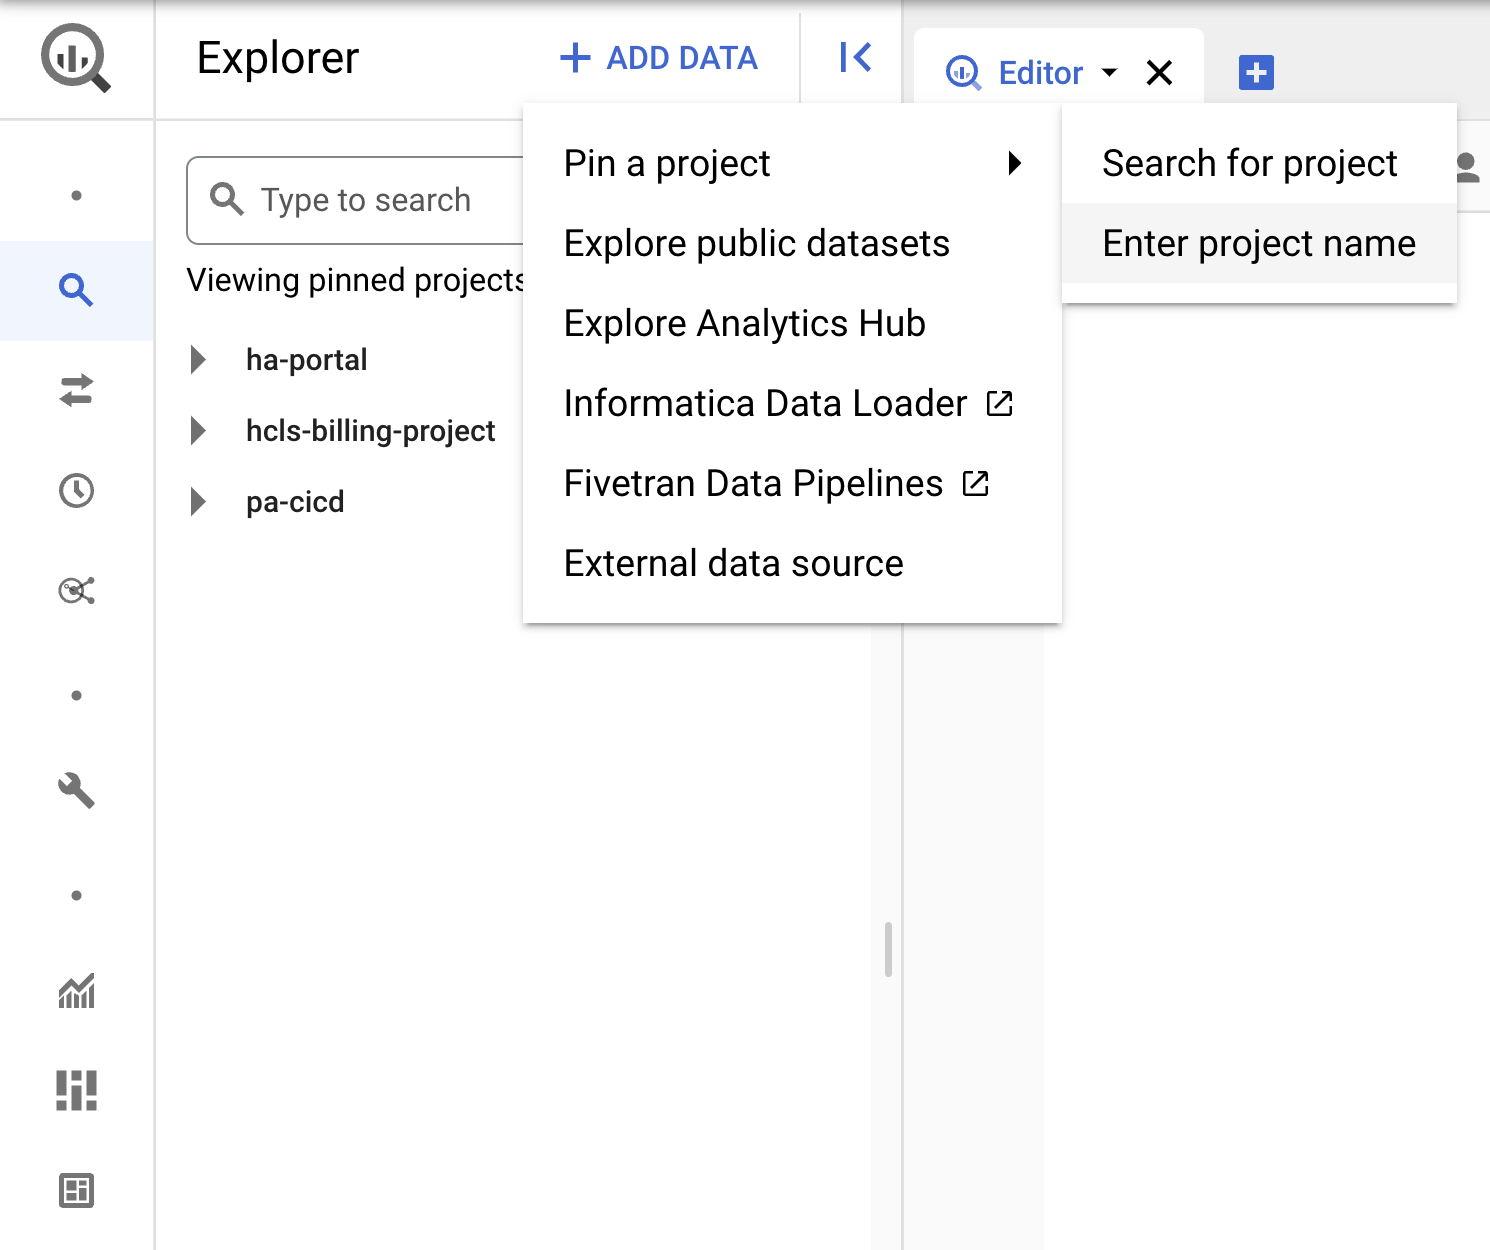
Task: Open the BI Engine icon
Action: point(76,1190)
